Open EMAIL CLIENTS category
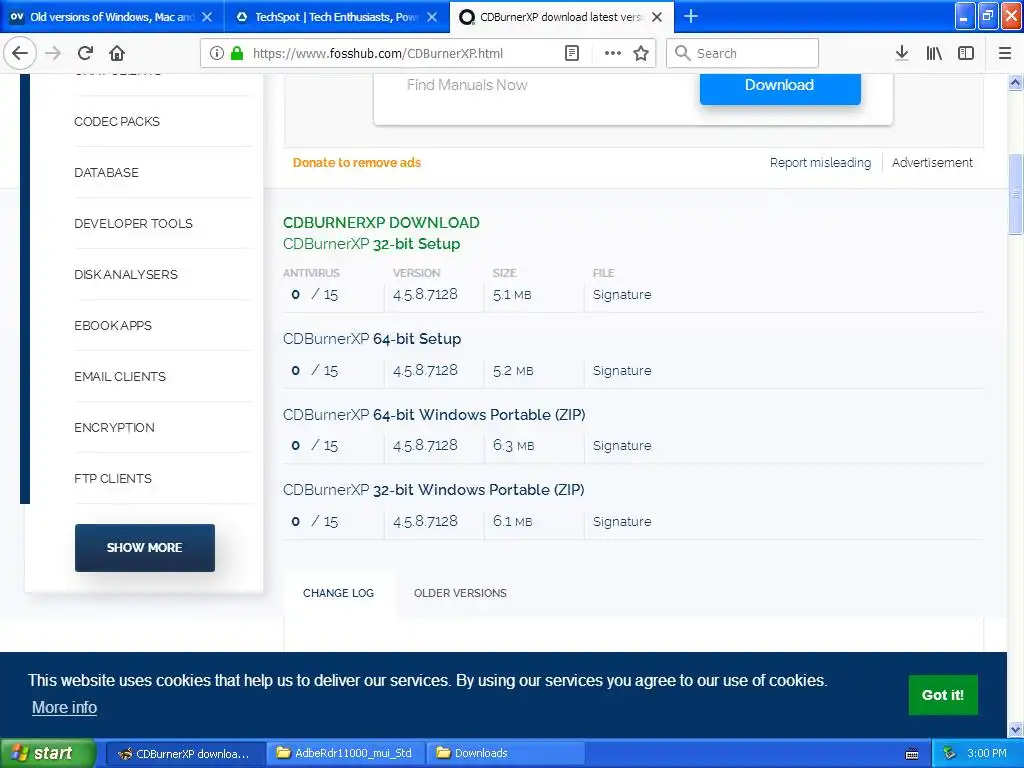 click(120, 377)
